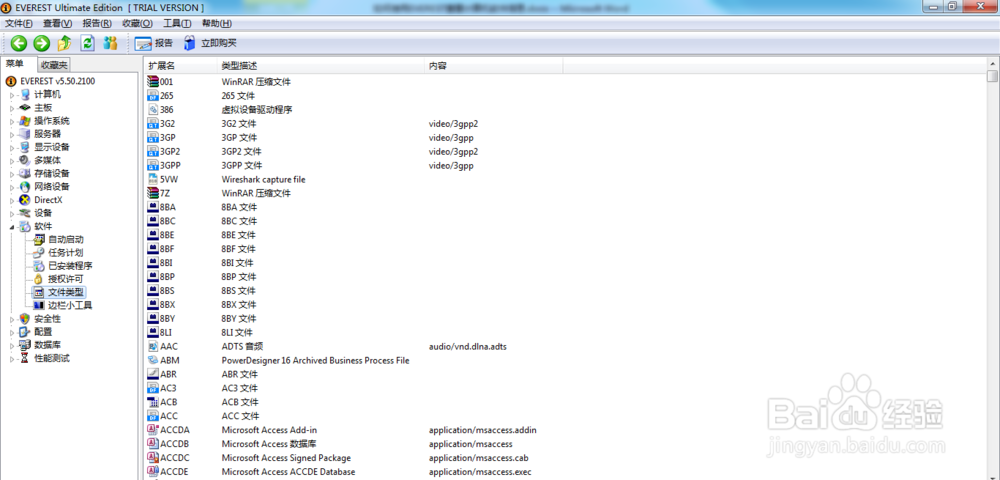Image resolution: width=1000 pixels, height=480 pixels.
Task: Open the 已安装程序 tree item
Action: coord(63,266)
